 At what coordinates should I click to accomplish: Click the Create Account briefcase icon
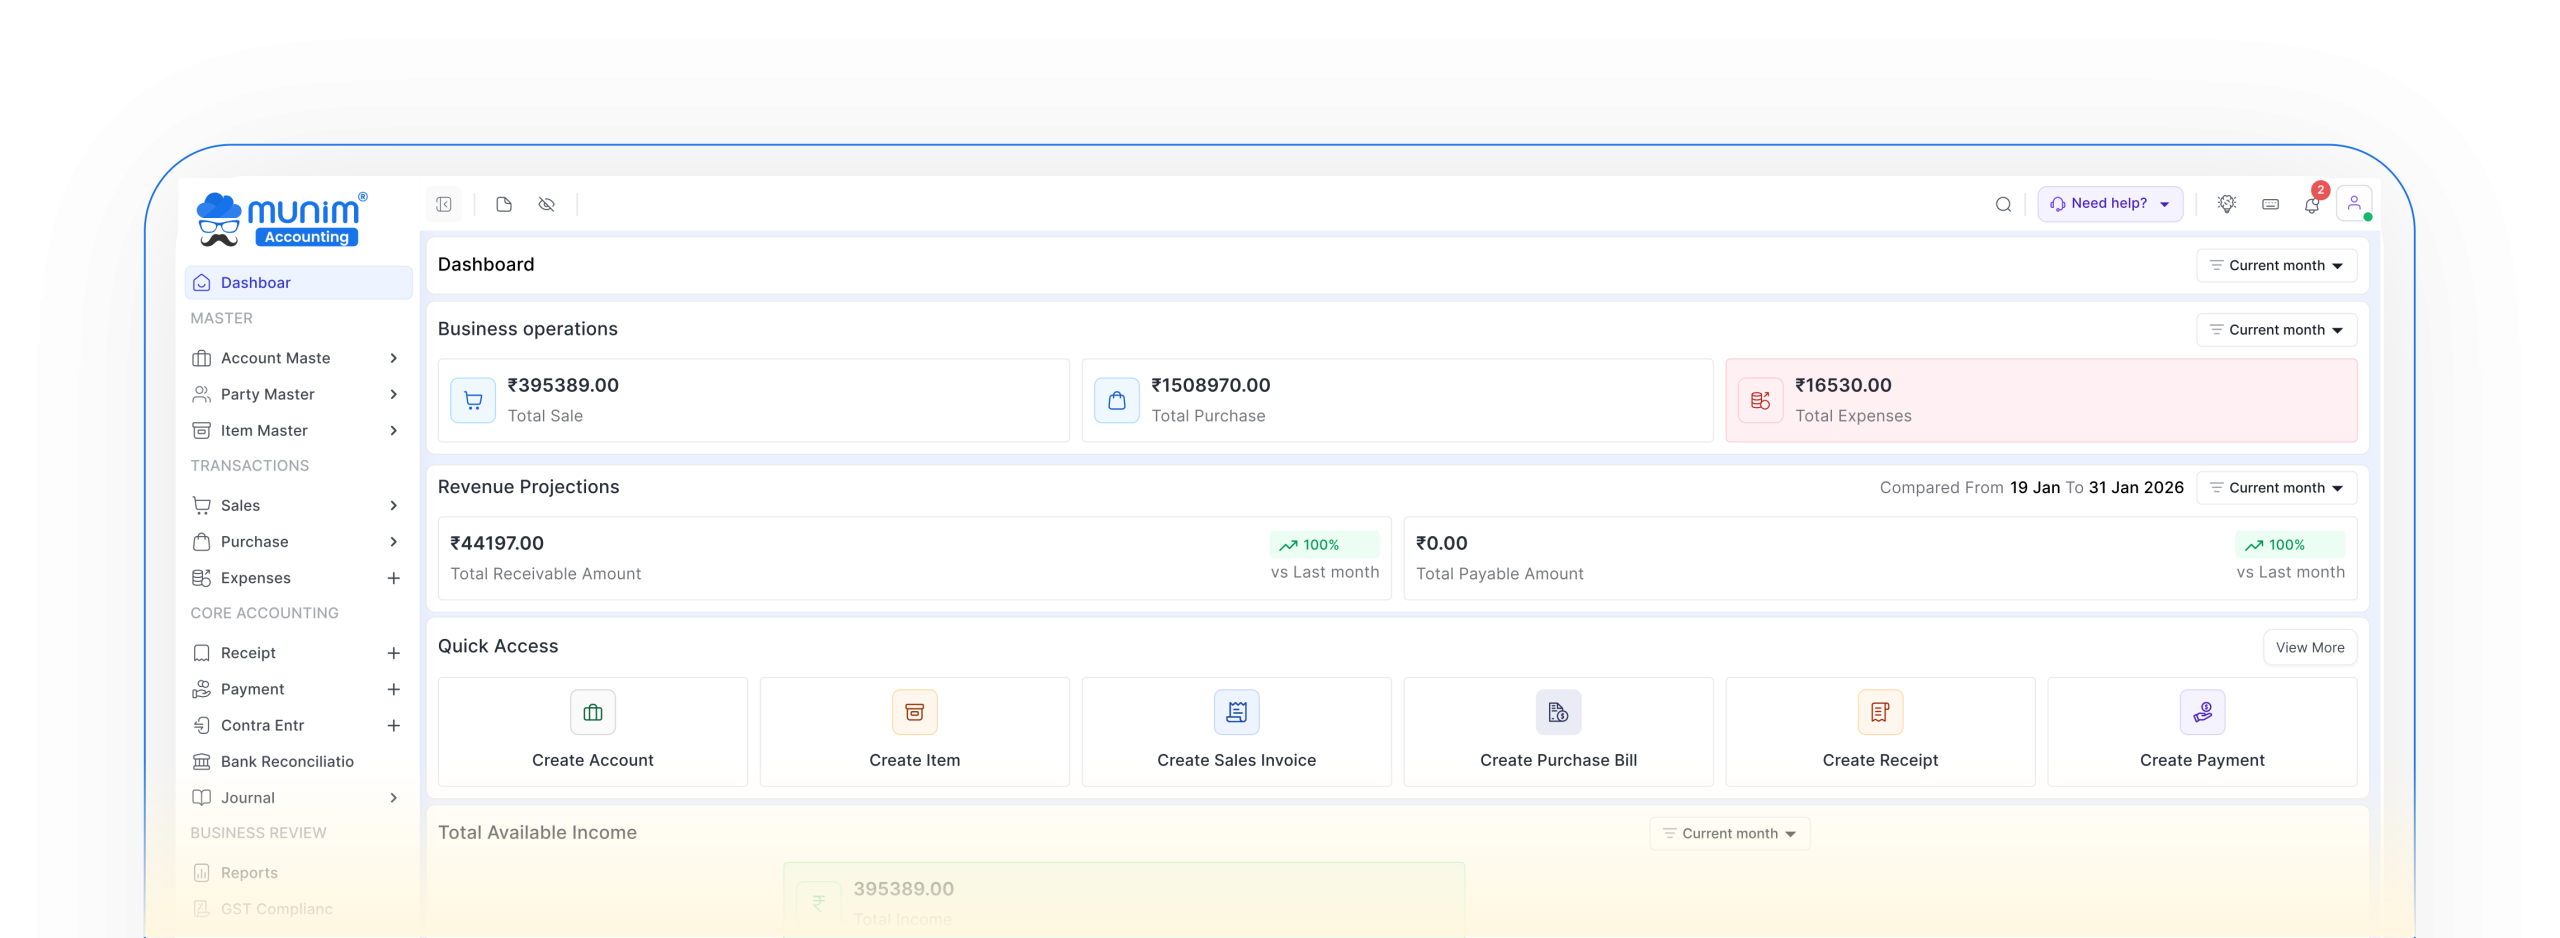coord(593,712)
